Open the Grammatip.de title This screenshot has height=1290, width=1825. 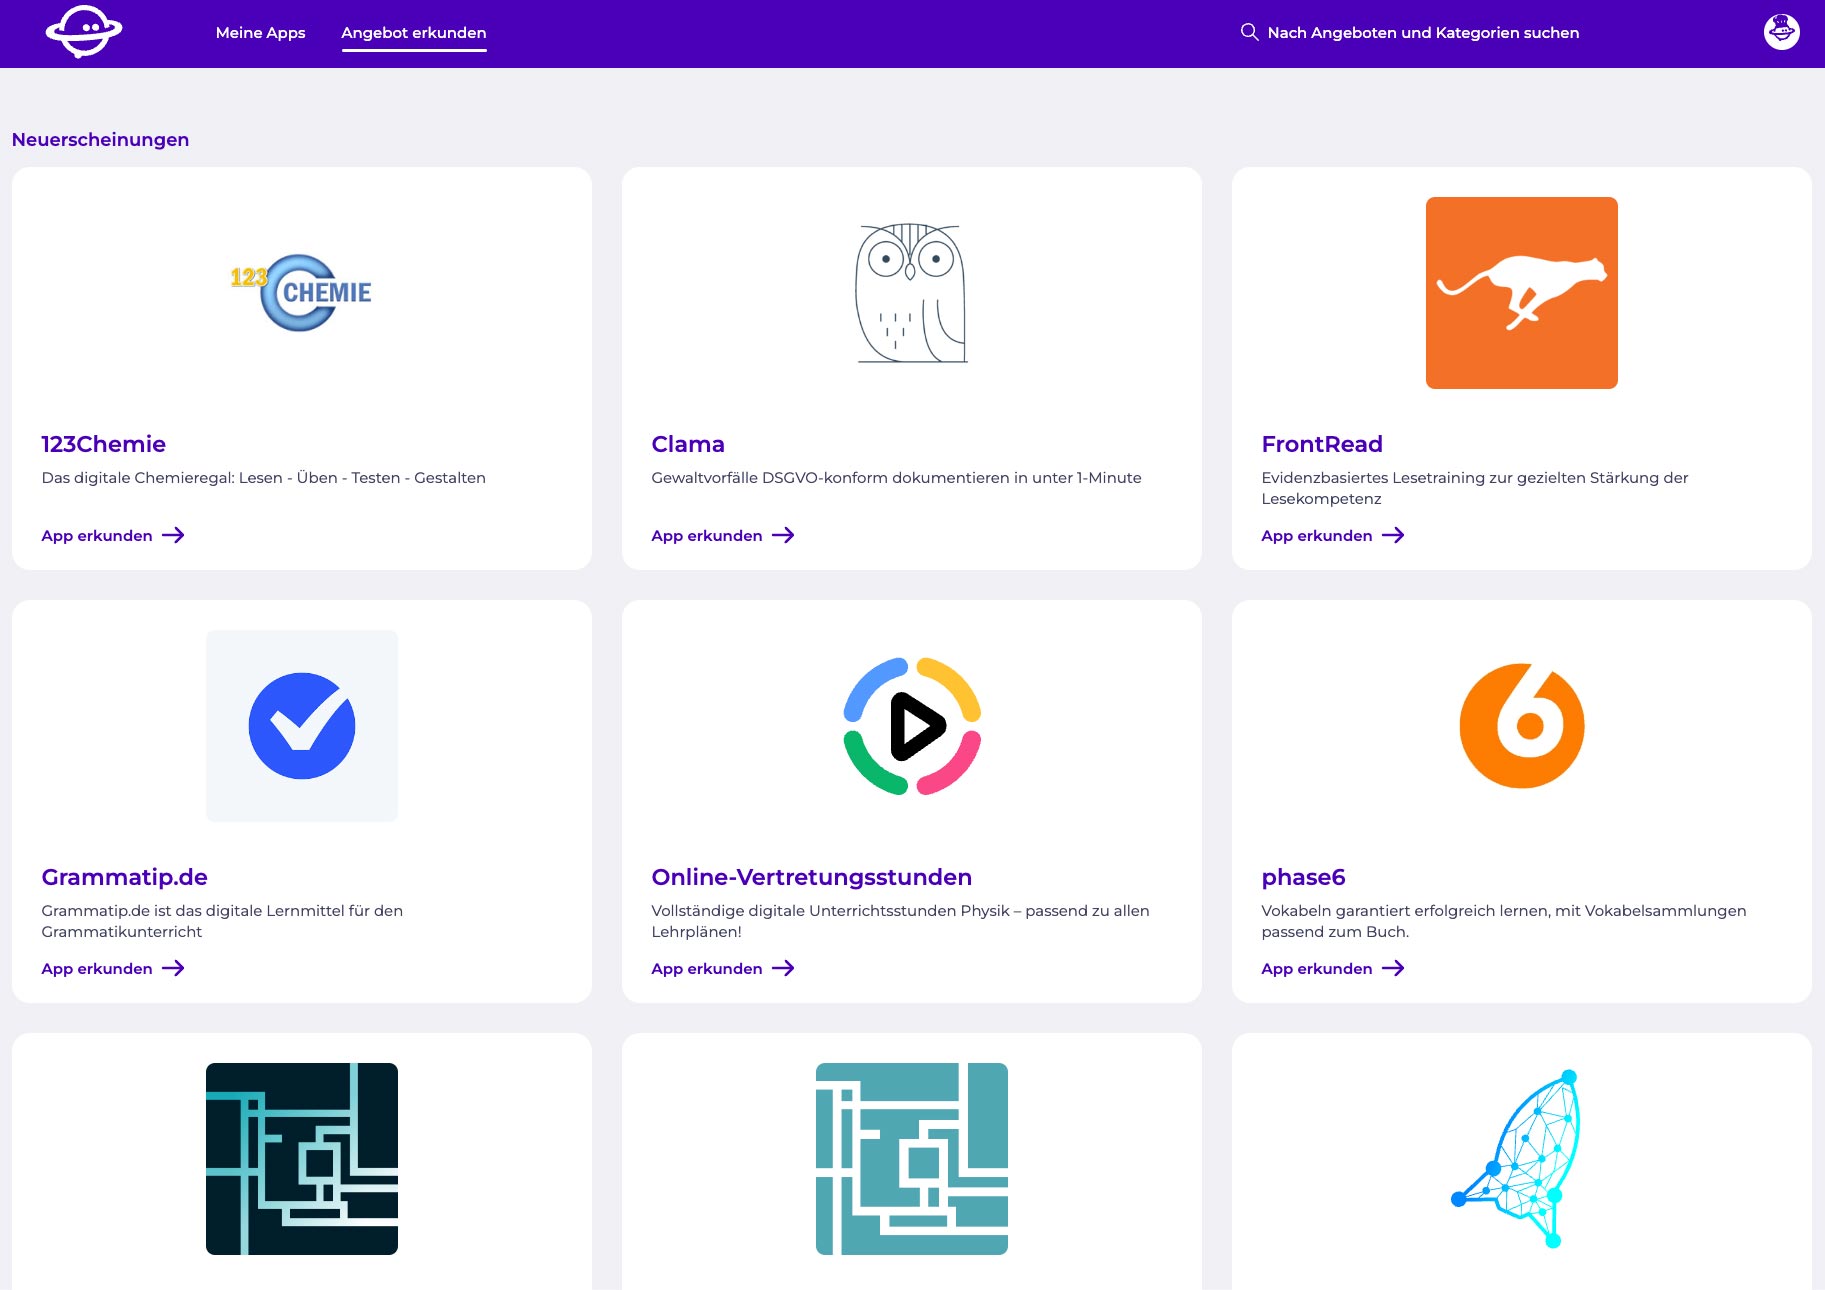click(x=124, y=876)
